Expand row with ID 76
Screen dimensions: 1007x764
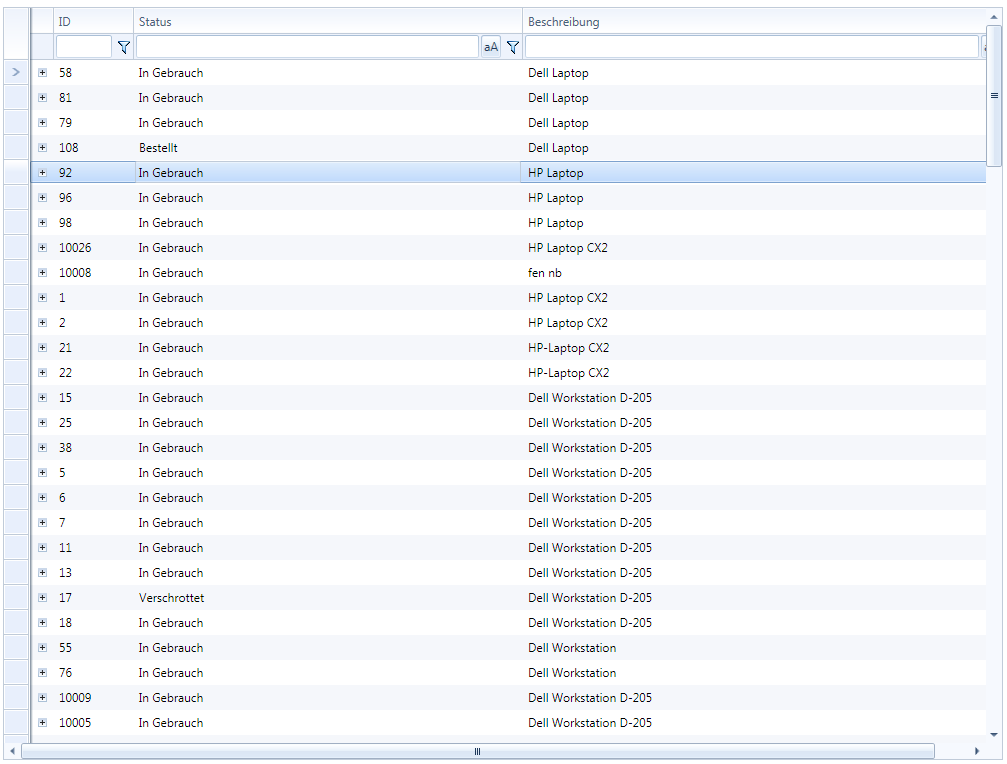click(x=42, y=673)
